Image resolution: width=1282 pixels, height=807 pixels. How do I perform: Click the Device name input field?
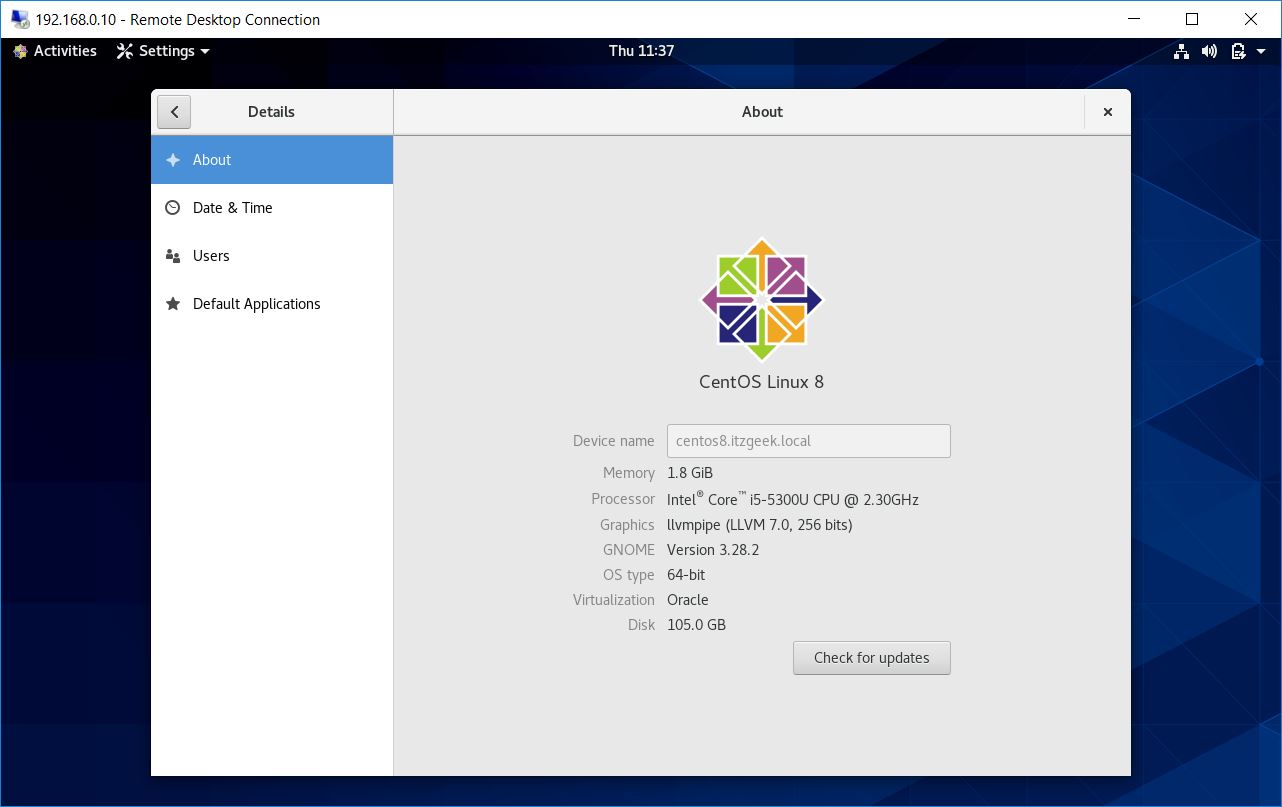tap(809, 441)
